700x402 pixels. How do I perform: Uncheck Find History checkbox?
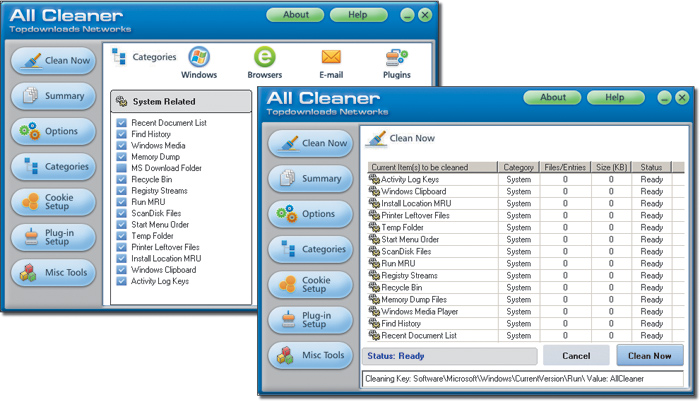[121, 134]
